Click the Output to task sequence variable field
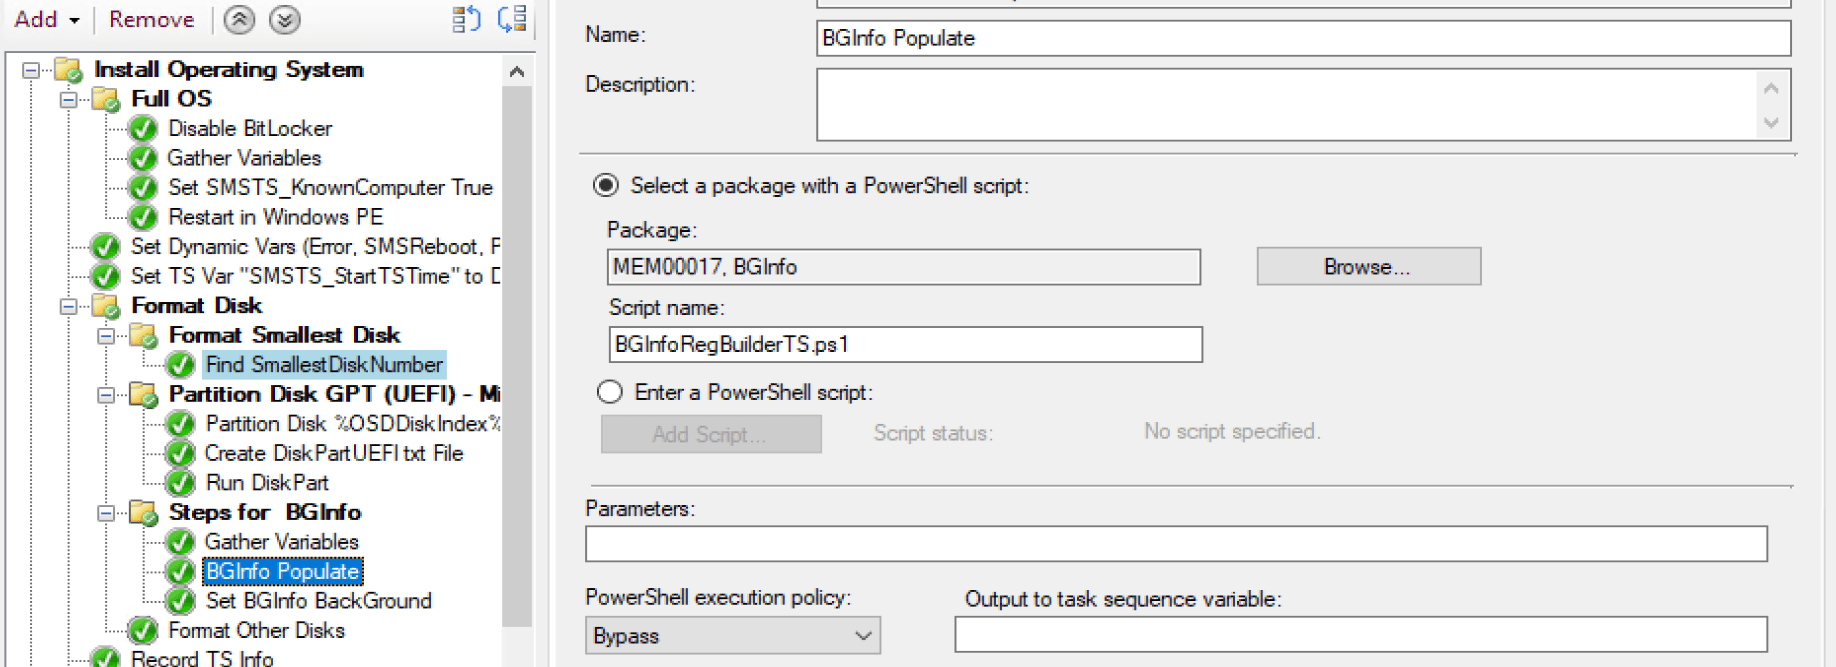The height and width of the screenshot is (667, 1836). pyautogui.click(x=1360, y=635)
